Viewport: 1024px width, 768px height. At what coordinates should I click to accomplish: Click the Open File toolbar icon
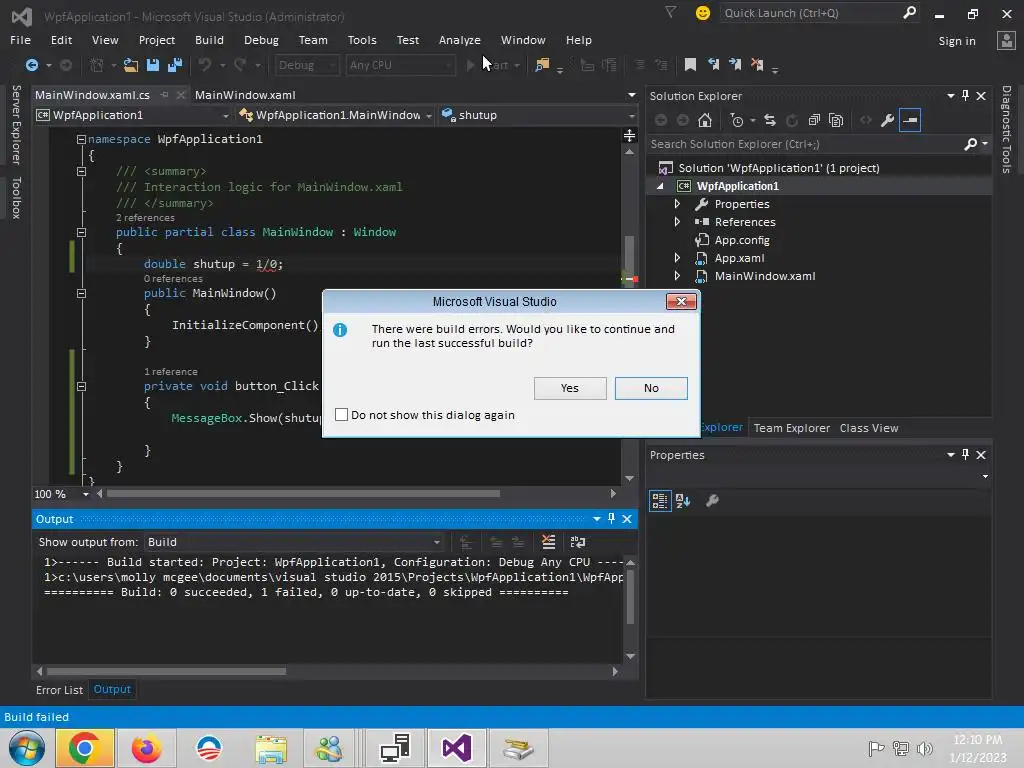[x=131, y=65]
